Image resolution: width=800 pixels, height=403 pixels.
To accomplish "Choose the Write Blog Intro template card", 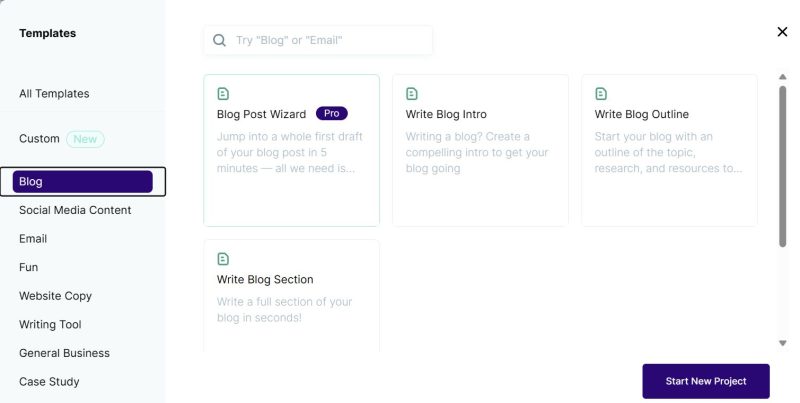I will coord(480,150).
